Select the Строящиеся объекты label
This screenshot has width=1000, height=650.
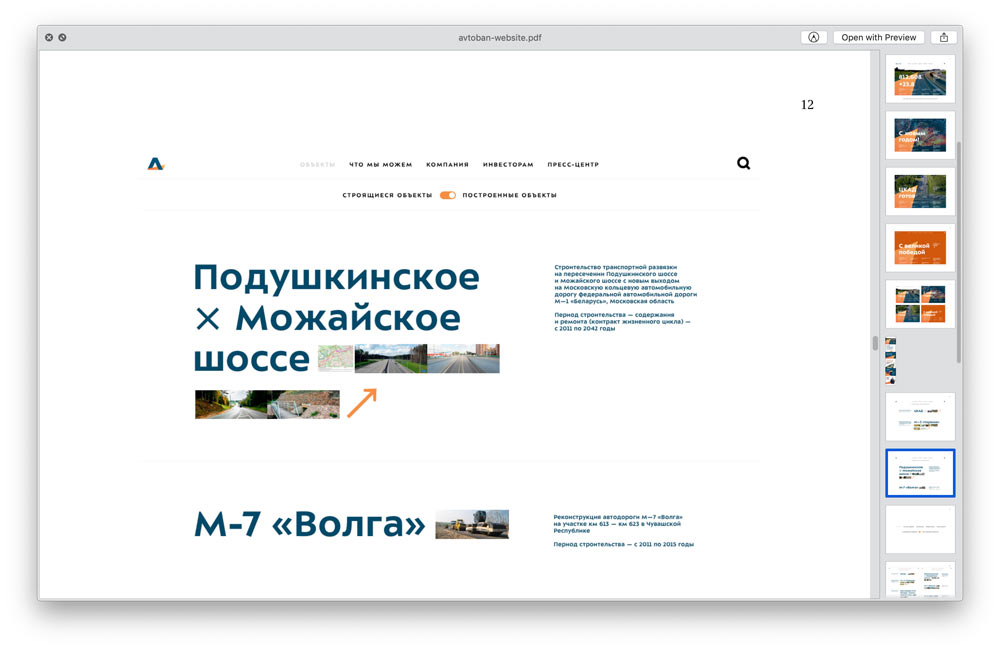pos(387,195)
